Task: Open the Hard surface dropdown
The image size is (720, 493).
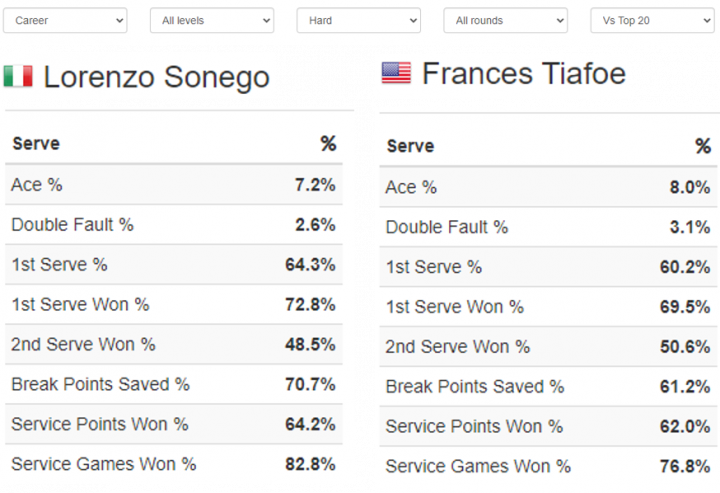Action: pyautogui.click(x=359, y=20)
